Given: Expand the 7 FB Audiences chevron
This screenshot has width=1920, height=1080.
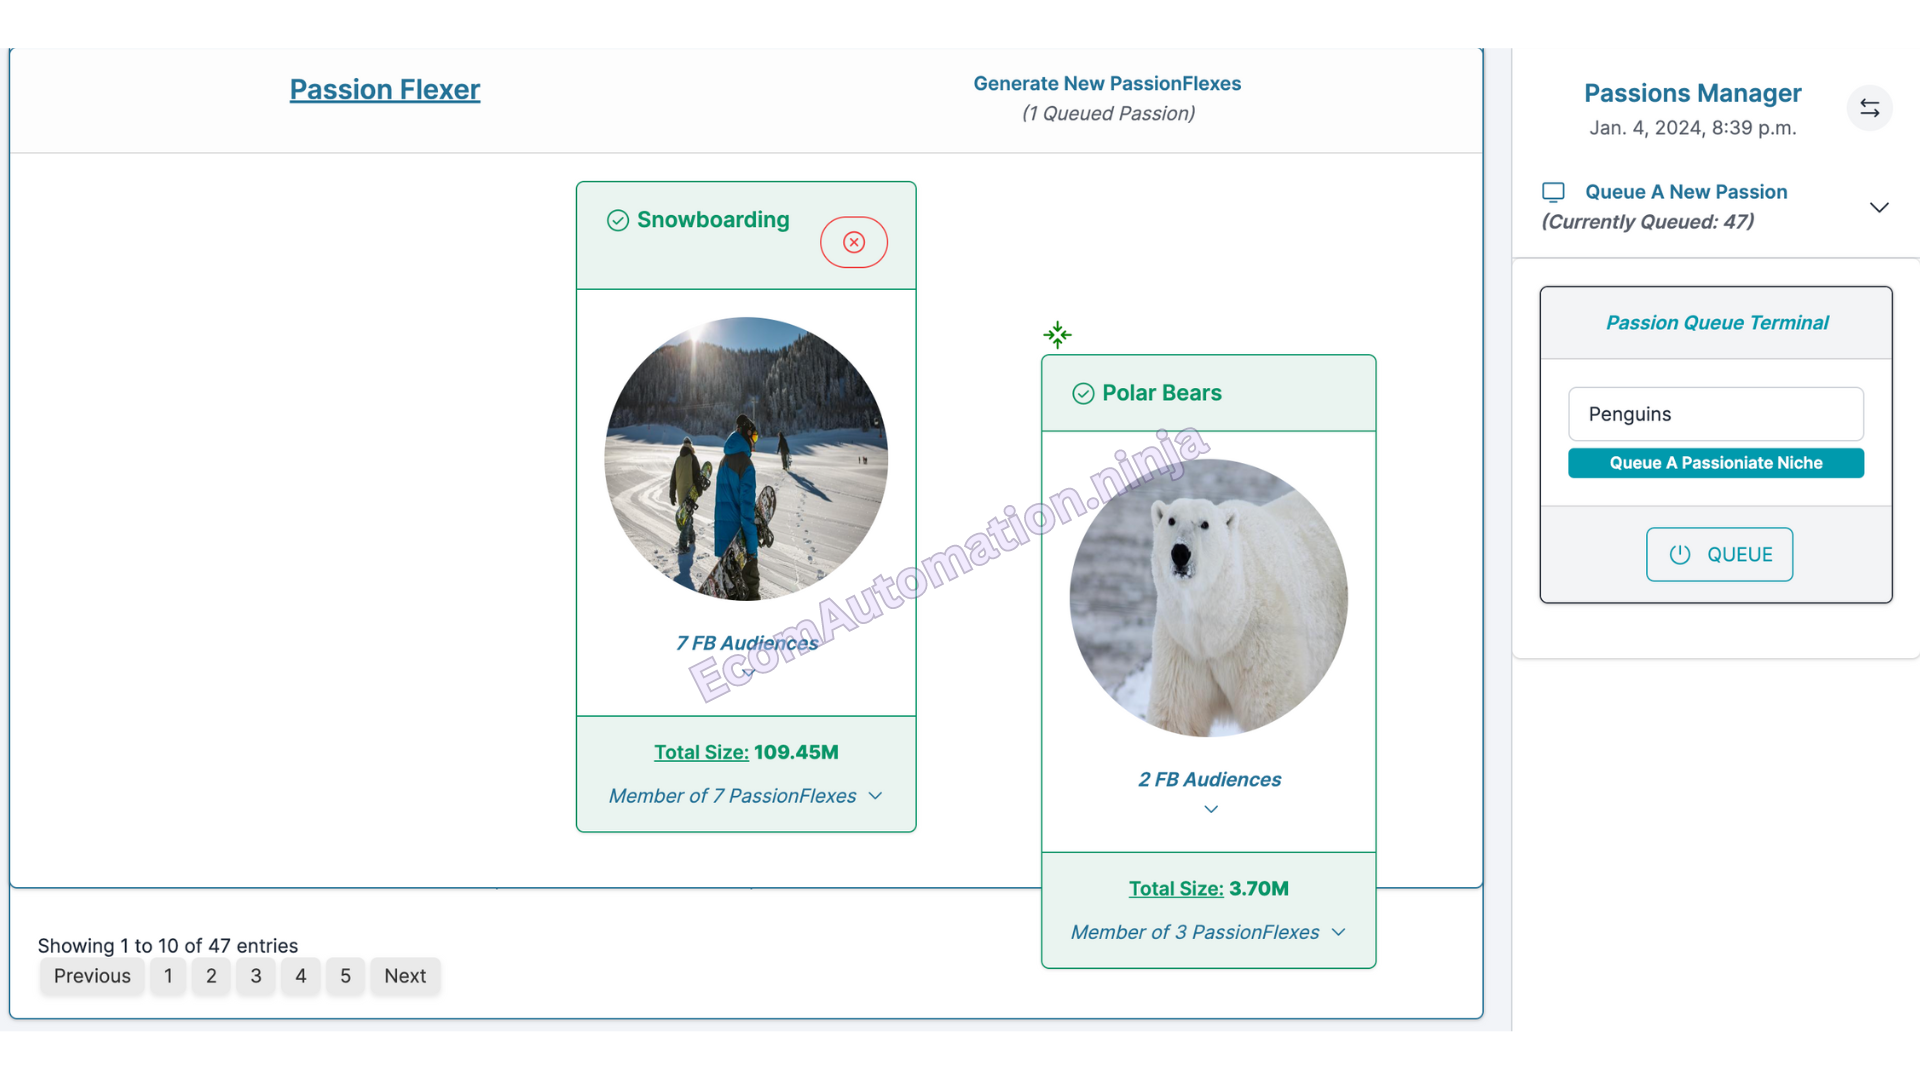Looking at the screenshot, I should [x=748, y=673].
